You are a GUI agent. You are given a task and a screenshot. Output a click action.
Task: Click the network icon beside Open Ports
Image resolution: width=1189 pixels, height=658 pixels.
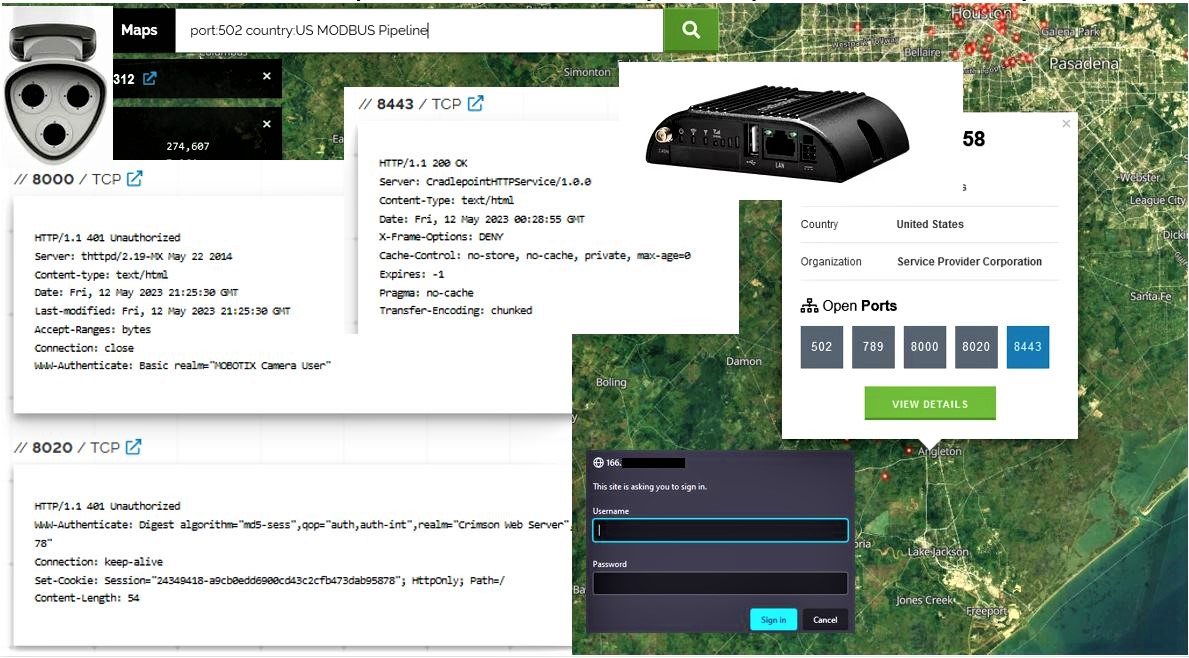click(809, 306)
